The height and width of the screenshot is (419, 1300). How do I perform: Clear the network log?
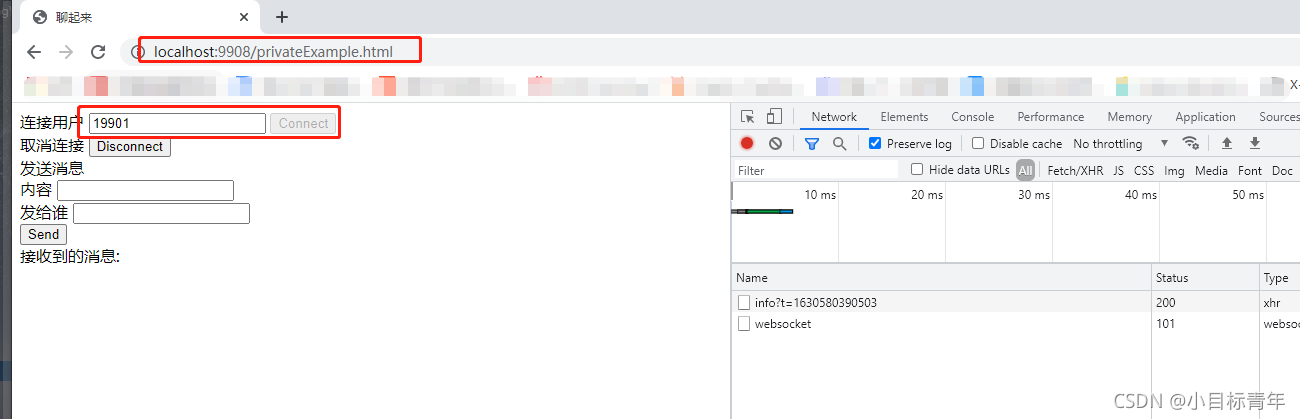coord(775,143)
